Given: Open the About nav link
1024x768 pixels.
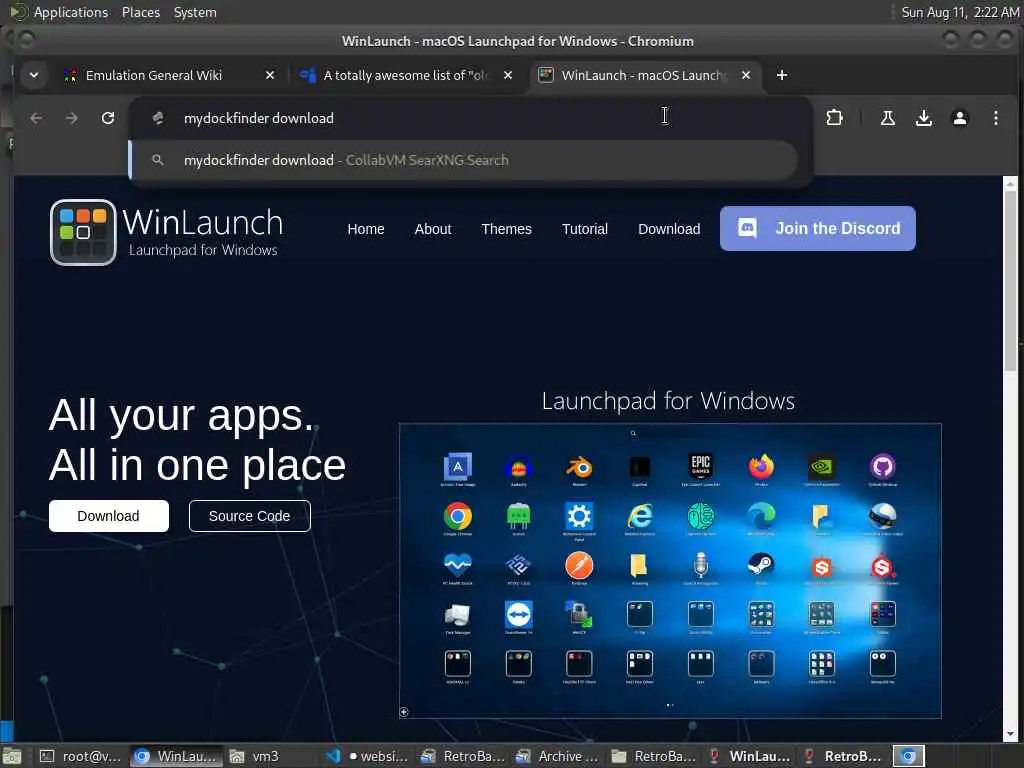Looking at the screenshot, I should tap(432, 229).
